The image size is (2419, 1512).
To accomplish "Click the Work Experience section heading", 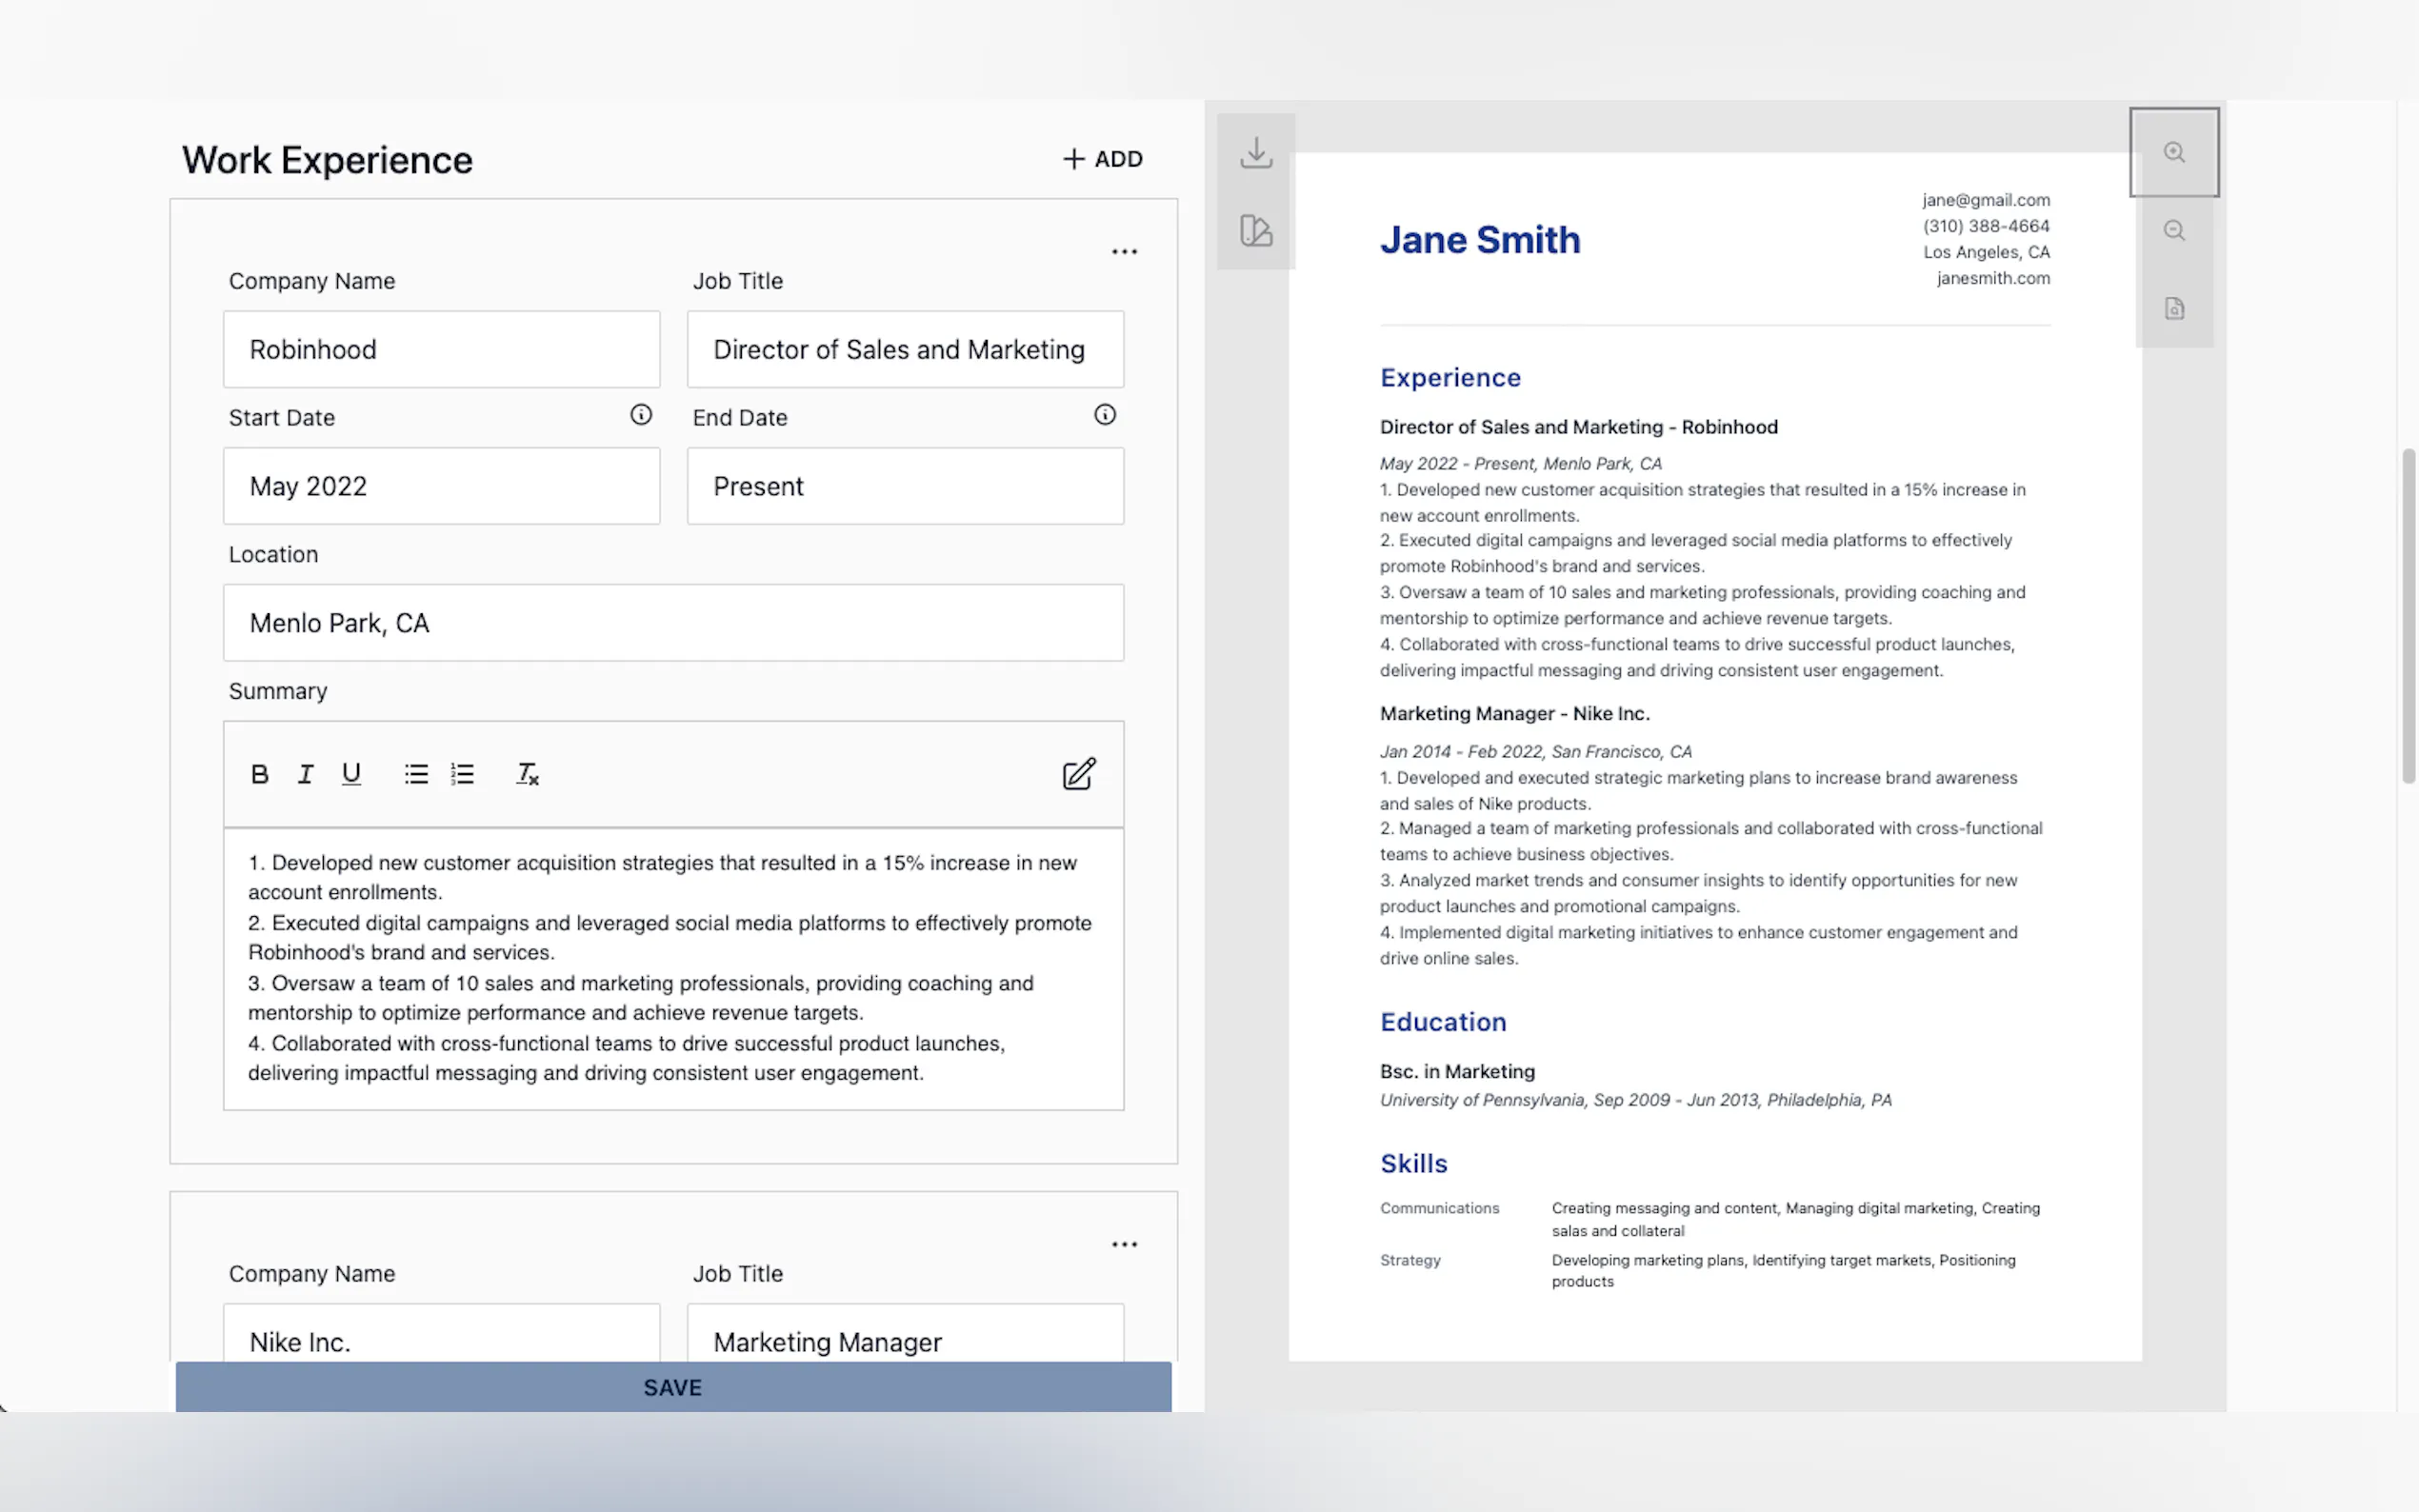I will [x=327, y=158].
